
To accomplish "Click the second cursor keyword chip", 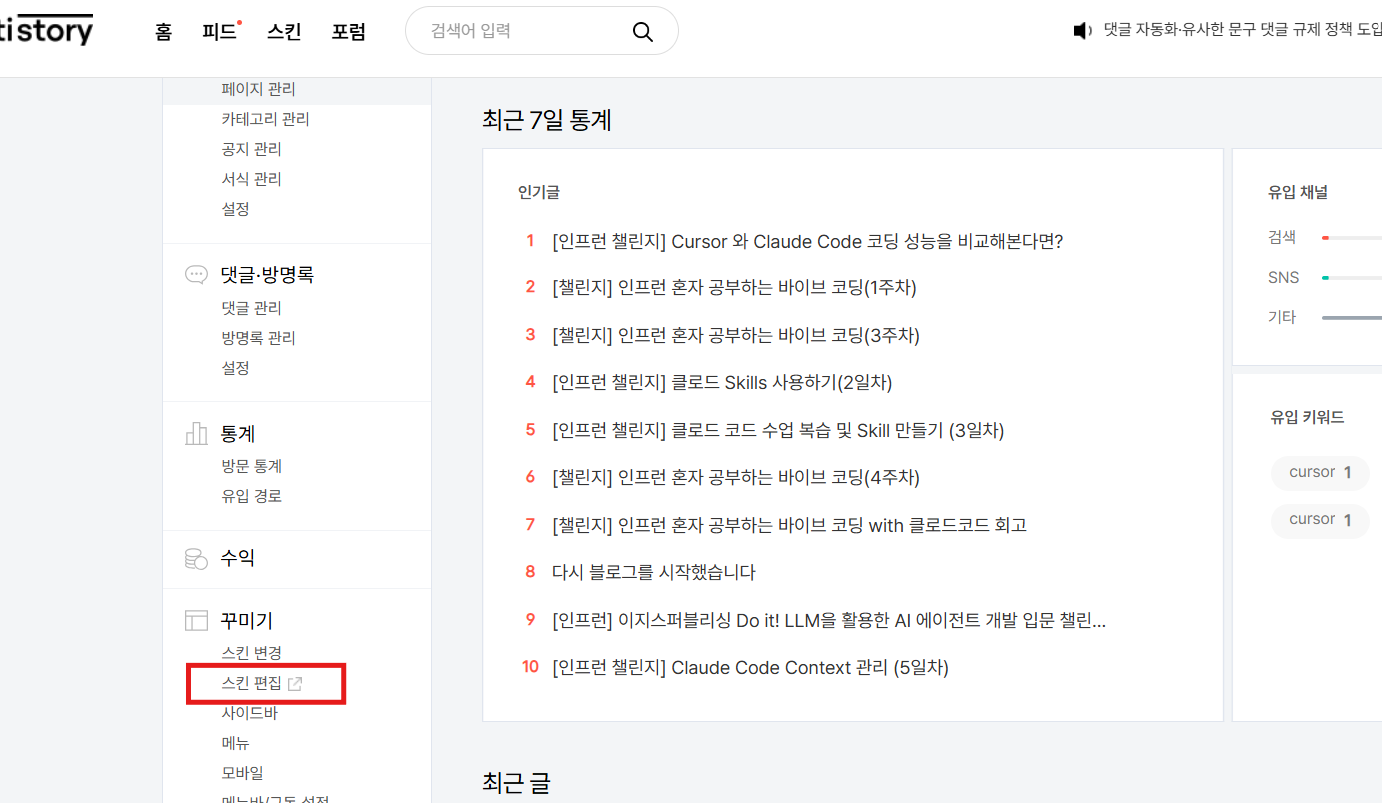I will coord(1320,520).
